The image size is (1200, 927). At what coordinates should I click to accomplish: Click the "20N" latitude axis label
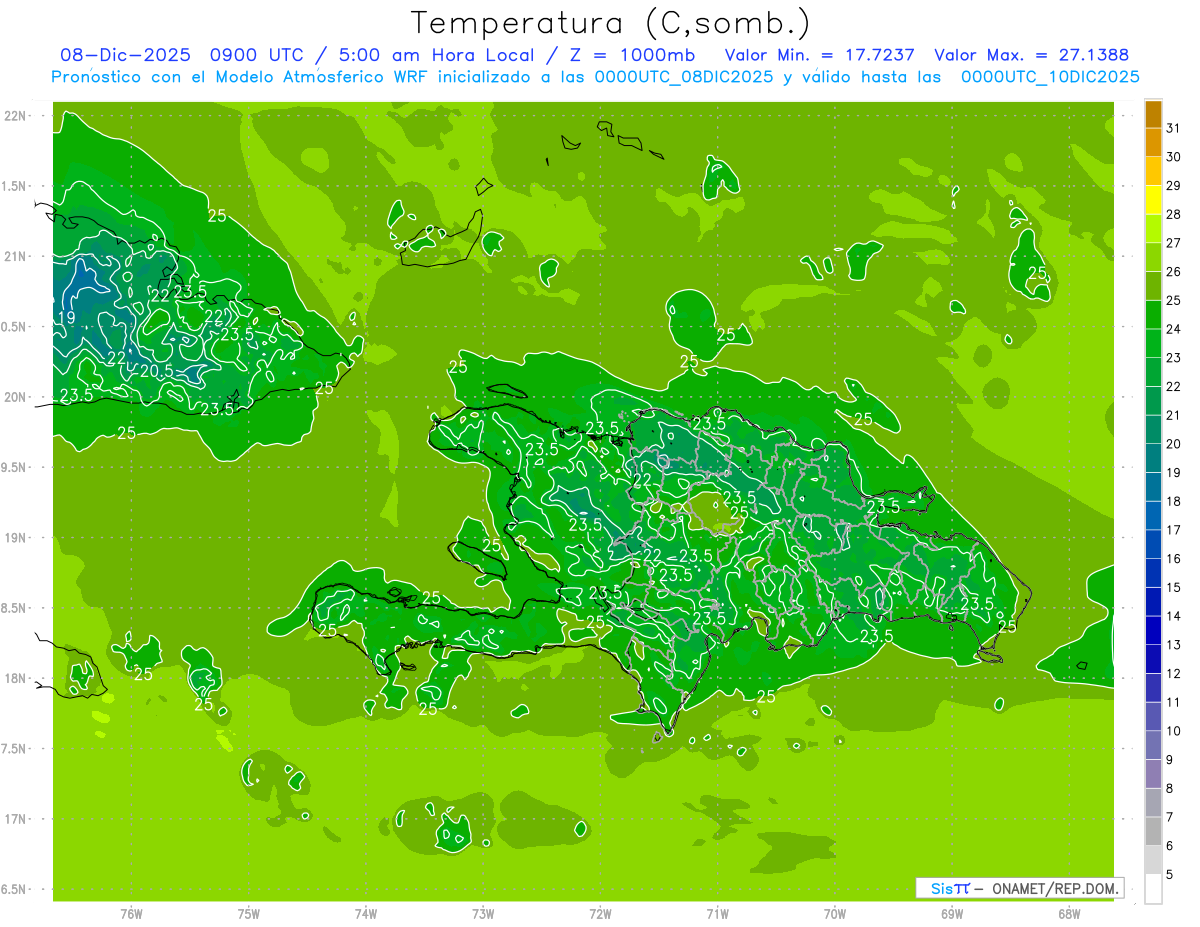[17, 397]
